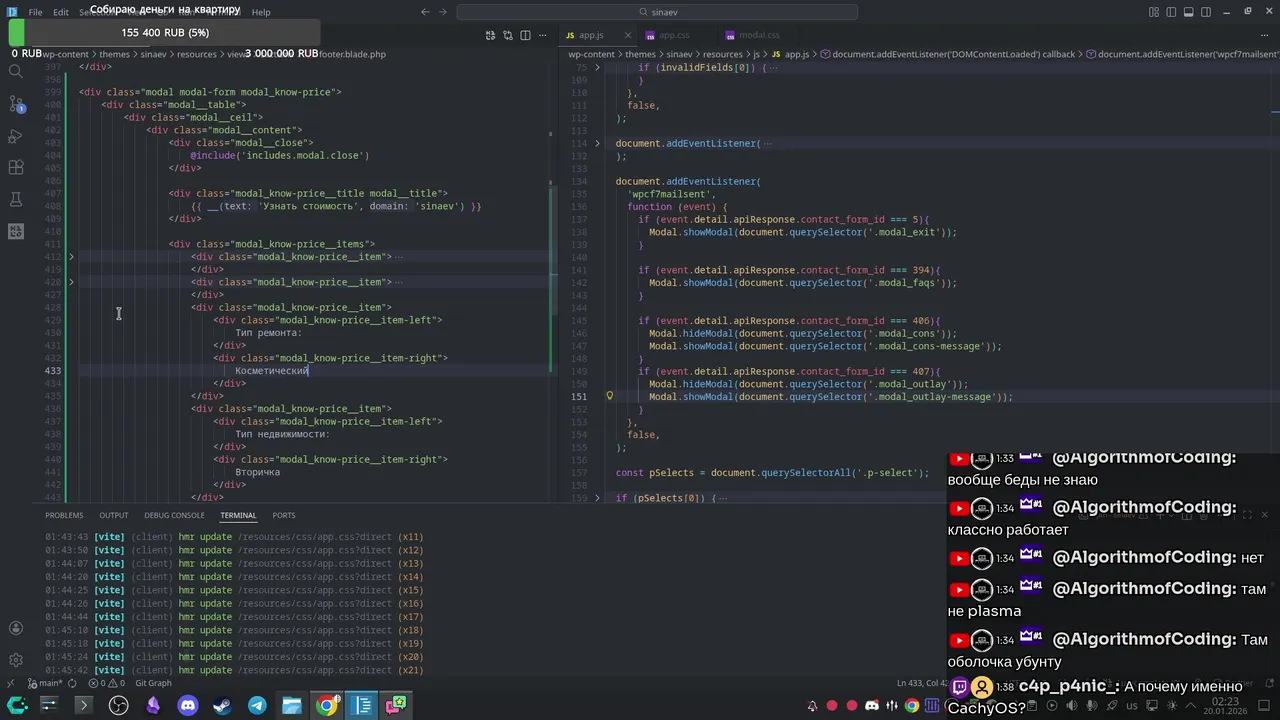Image resolution: width=1280 pixels, height=720 pixels.
Task: Click errors and warnings count in status bar
Action: click(x=106, y=683)
